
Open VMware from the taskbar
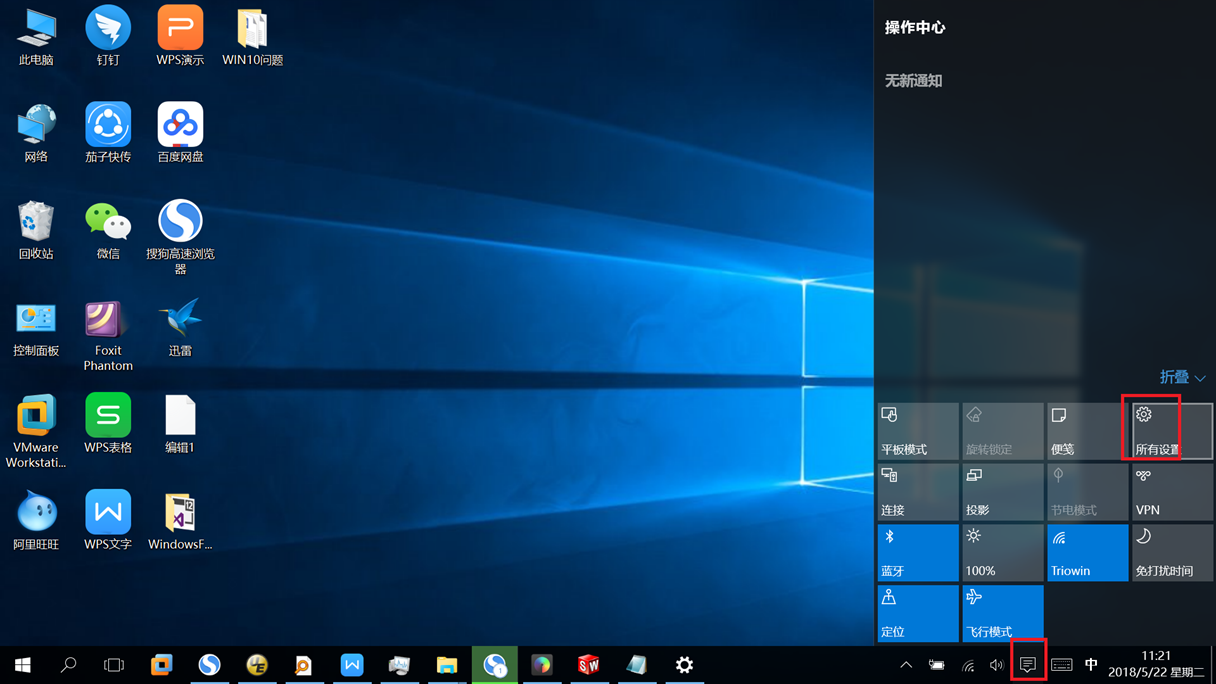click(x=161, y=665)
